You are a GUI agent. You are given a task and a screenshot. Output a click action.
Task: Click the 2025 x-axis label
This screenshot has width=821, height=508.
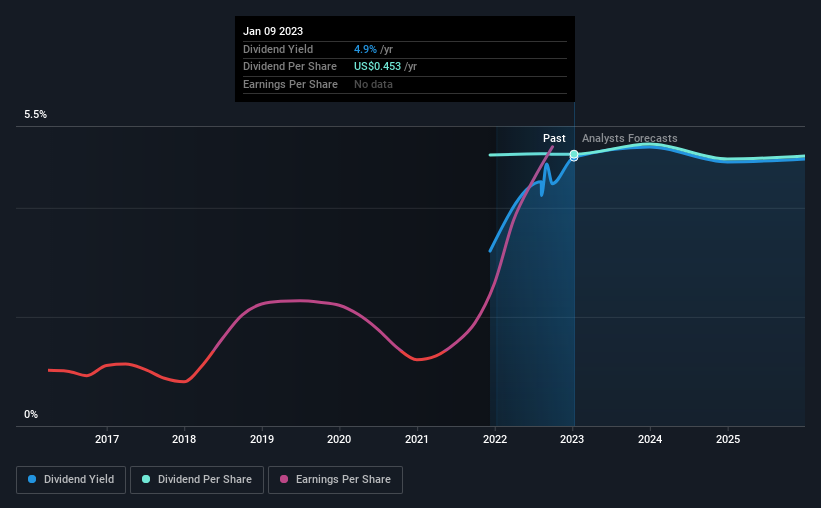[x=728, y=439]
